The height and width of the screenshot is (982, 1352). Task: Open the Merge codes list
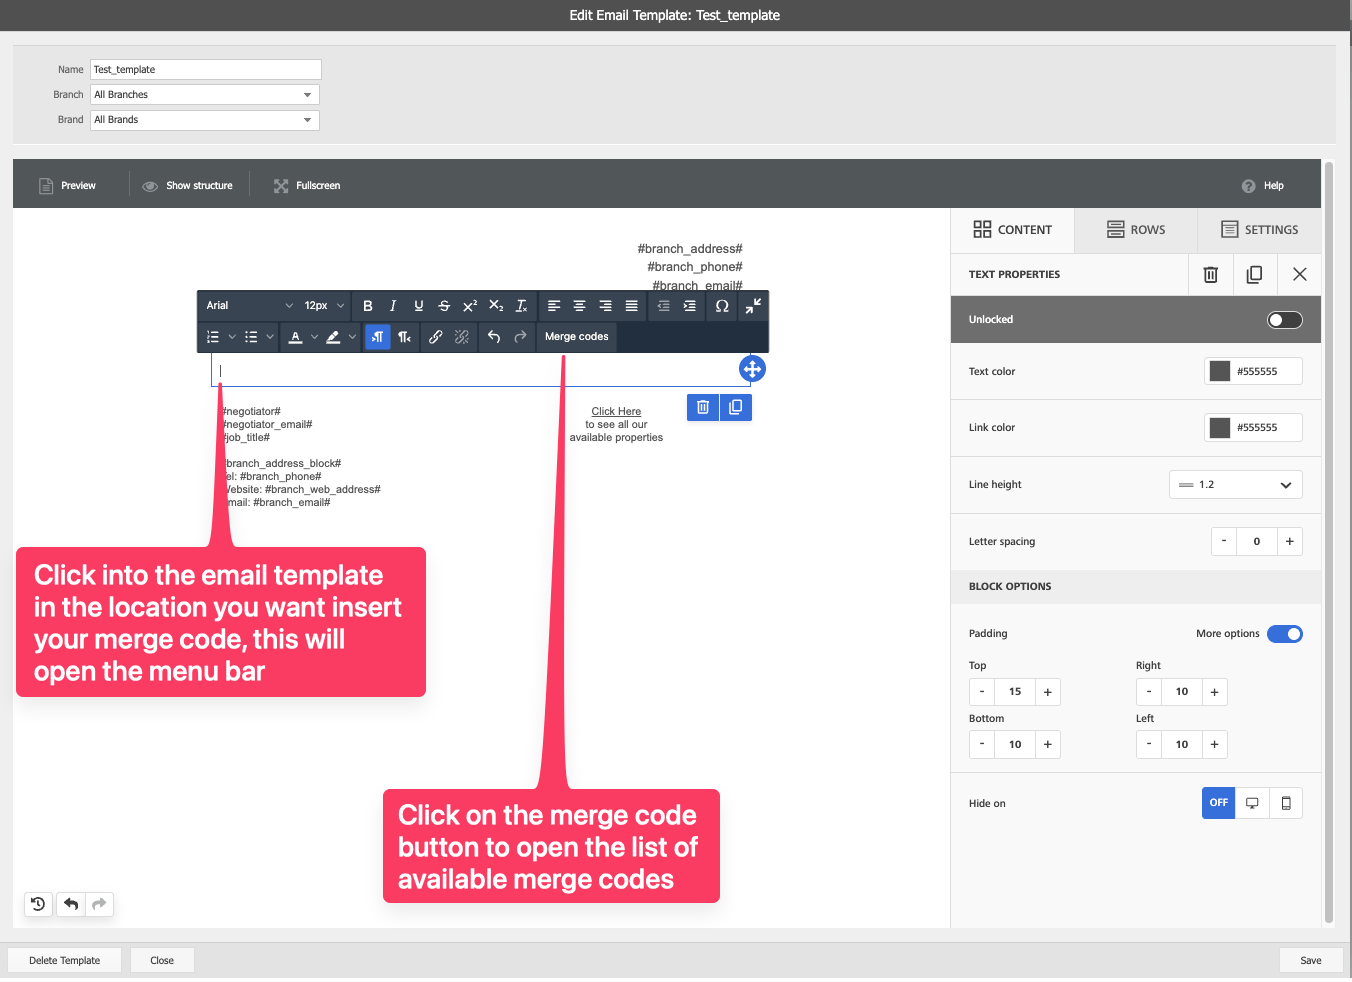tap(576, 337)
